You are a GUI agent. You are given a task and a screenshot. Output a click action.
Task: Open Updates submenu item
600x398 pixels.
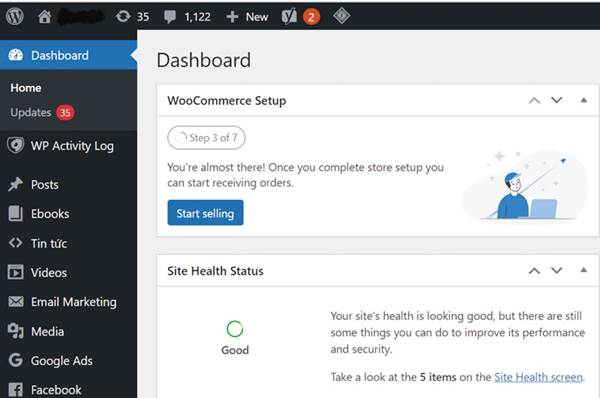pos(31,113)
